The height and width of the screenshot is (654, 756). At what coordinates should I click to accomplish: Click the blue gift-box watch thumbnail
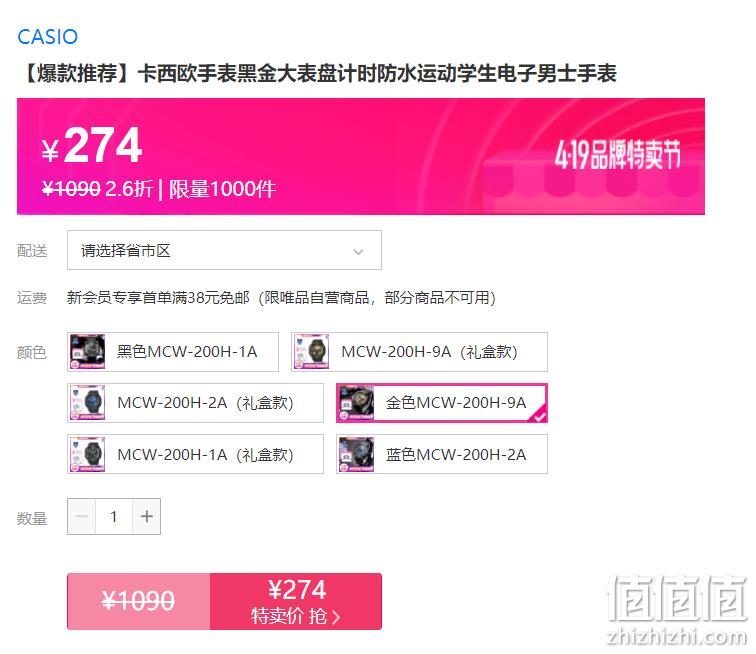pyautogui.click(x=87, y=403)
